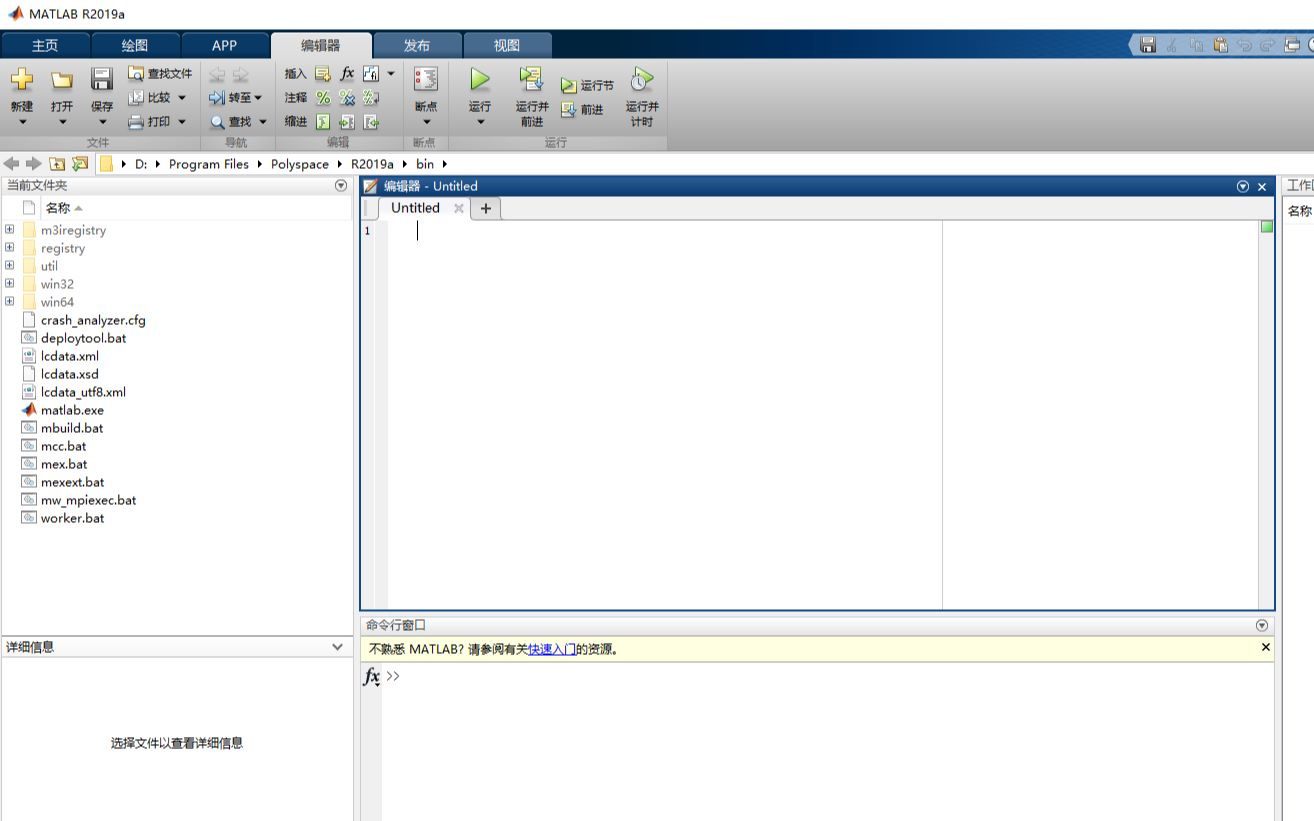Click the 查找 (Find) magnifier button
Screen dimensions: 1314x821
238,121
